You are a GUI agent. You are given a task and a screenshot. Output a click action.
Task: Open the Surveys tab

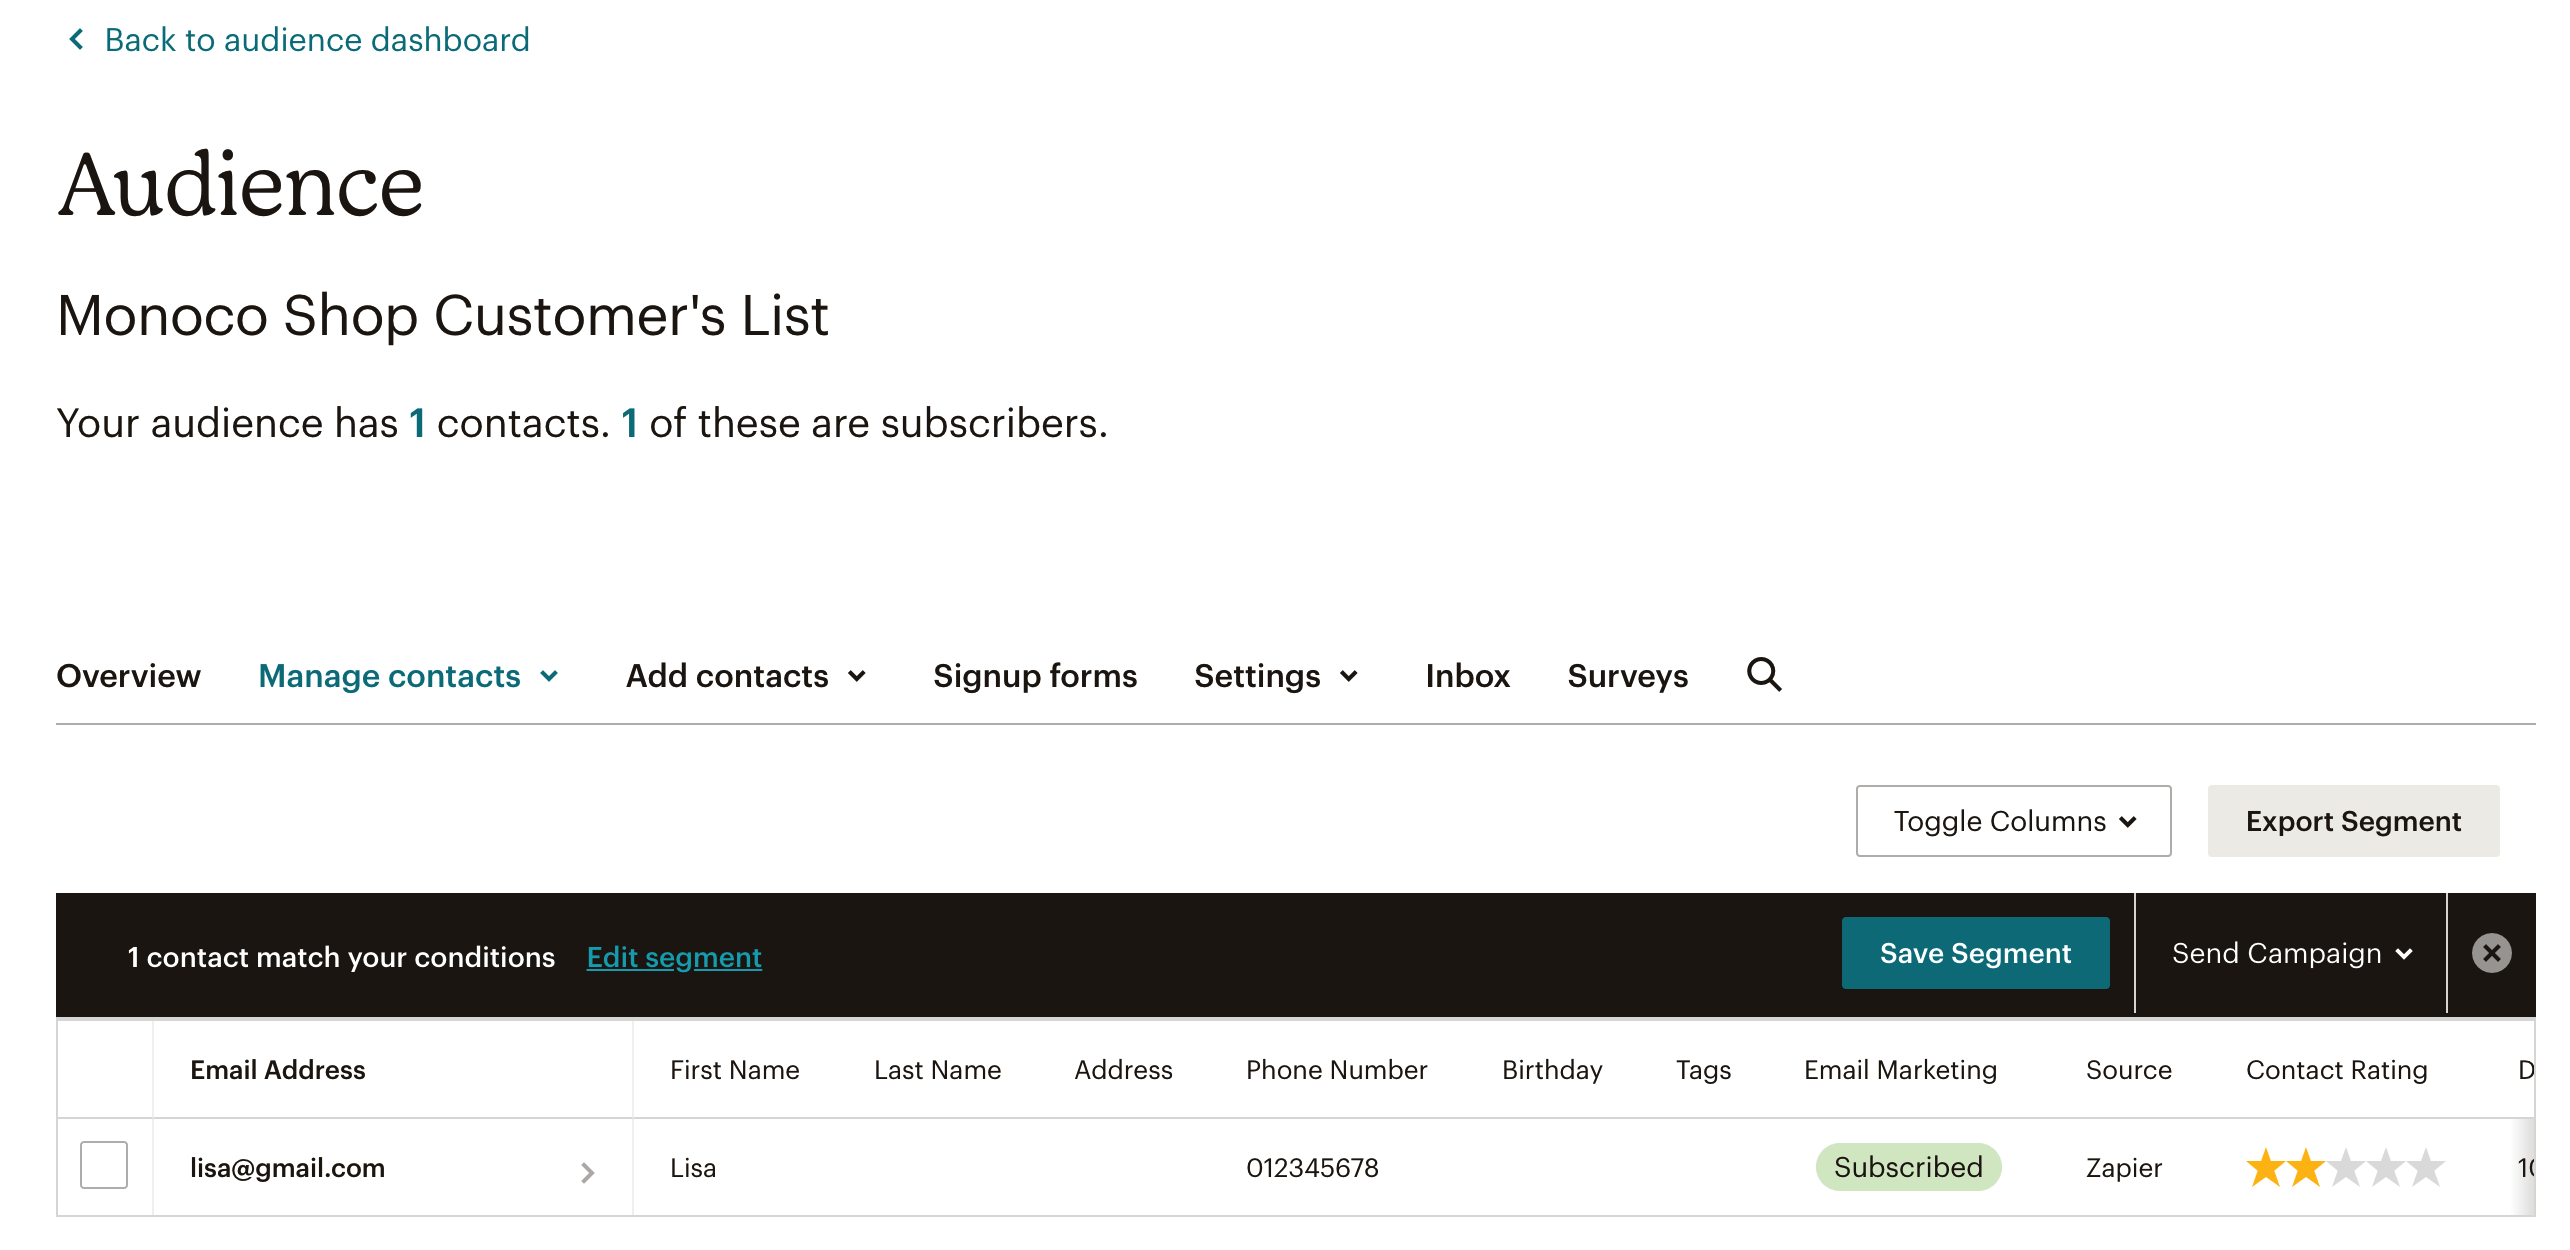tap(1627, 676)
